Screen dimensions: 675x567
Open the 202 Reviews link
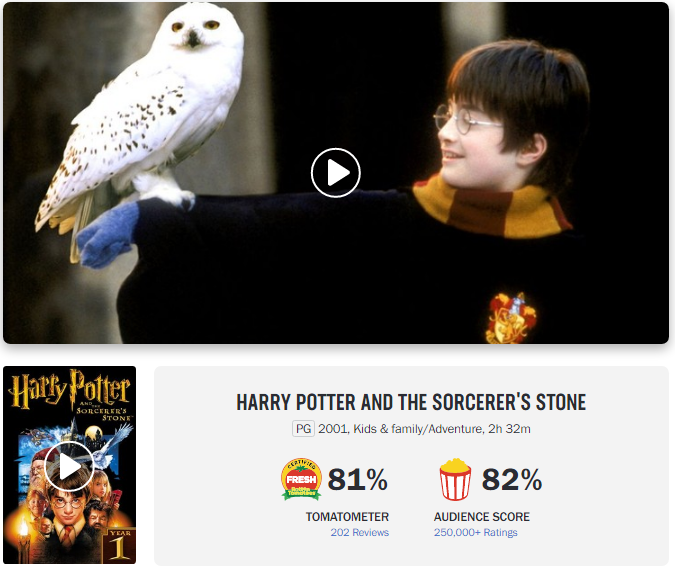[x=359, y=533]
